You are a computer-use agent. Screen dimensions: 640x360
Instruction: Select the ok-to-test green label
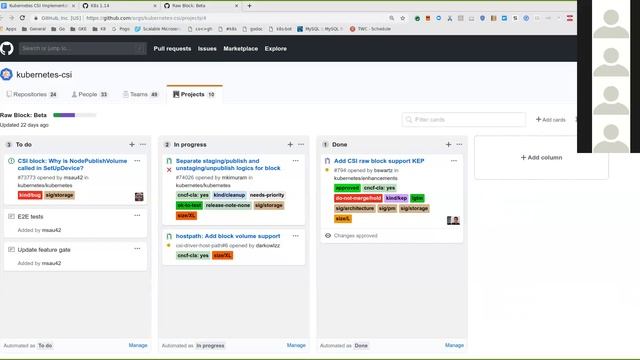click(189, 205)
